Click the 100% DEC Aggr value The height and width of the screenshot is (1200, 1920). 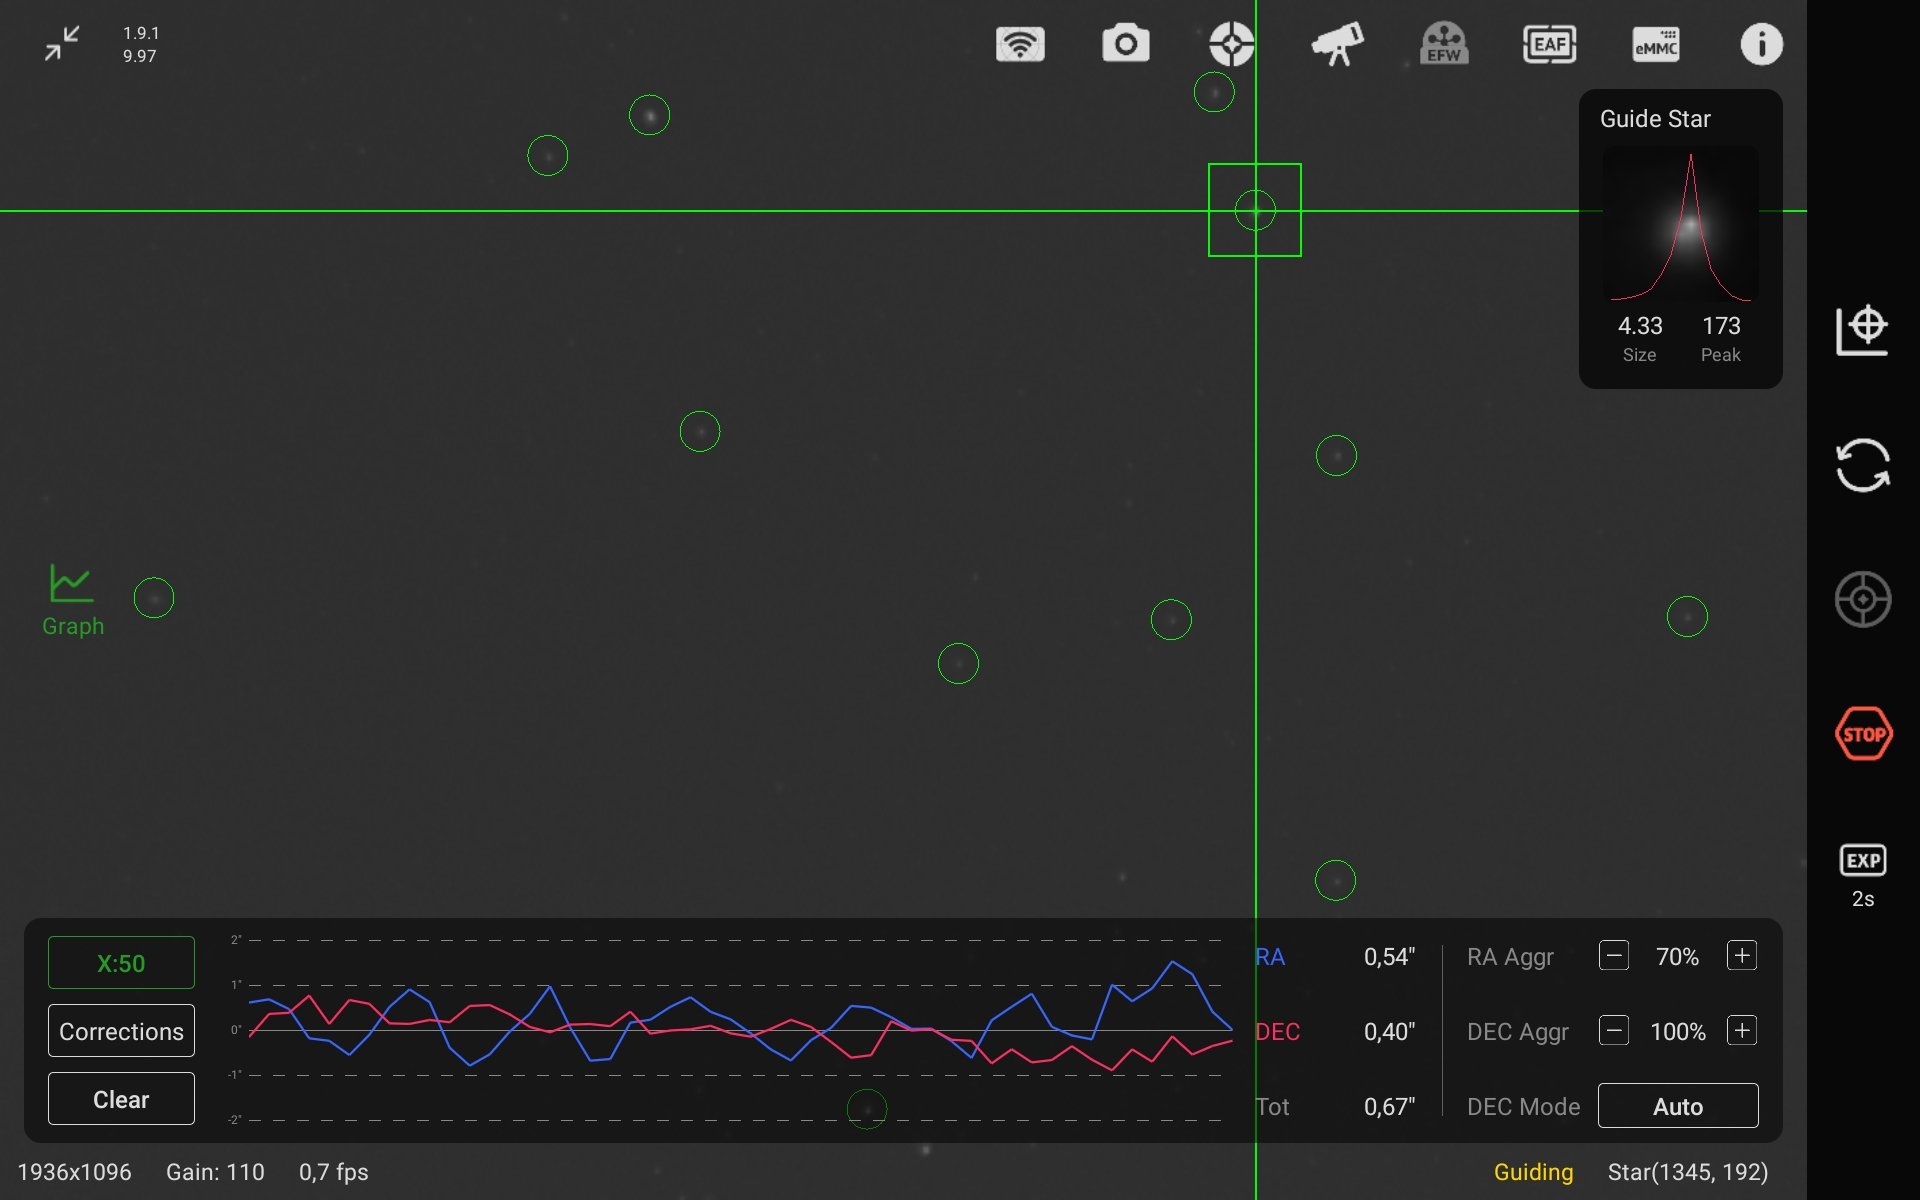1678,1032
